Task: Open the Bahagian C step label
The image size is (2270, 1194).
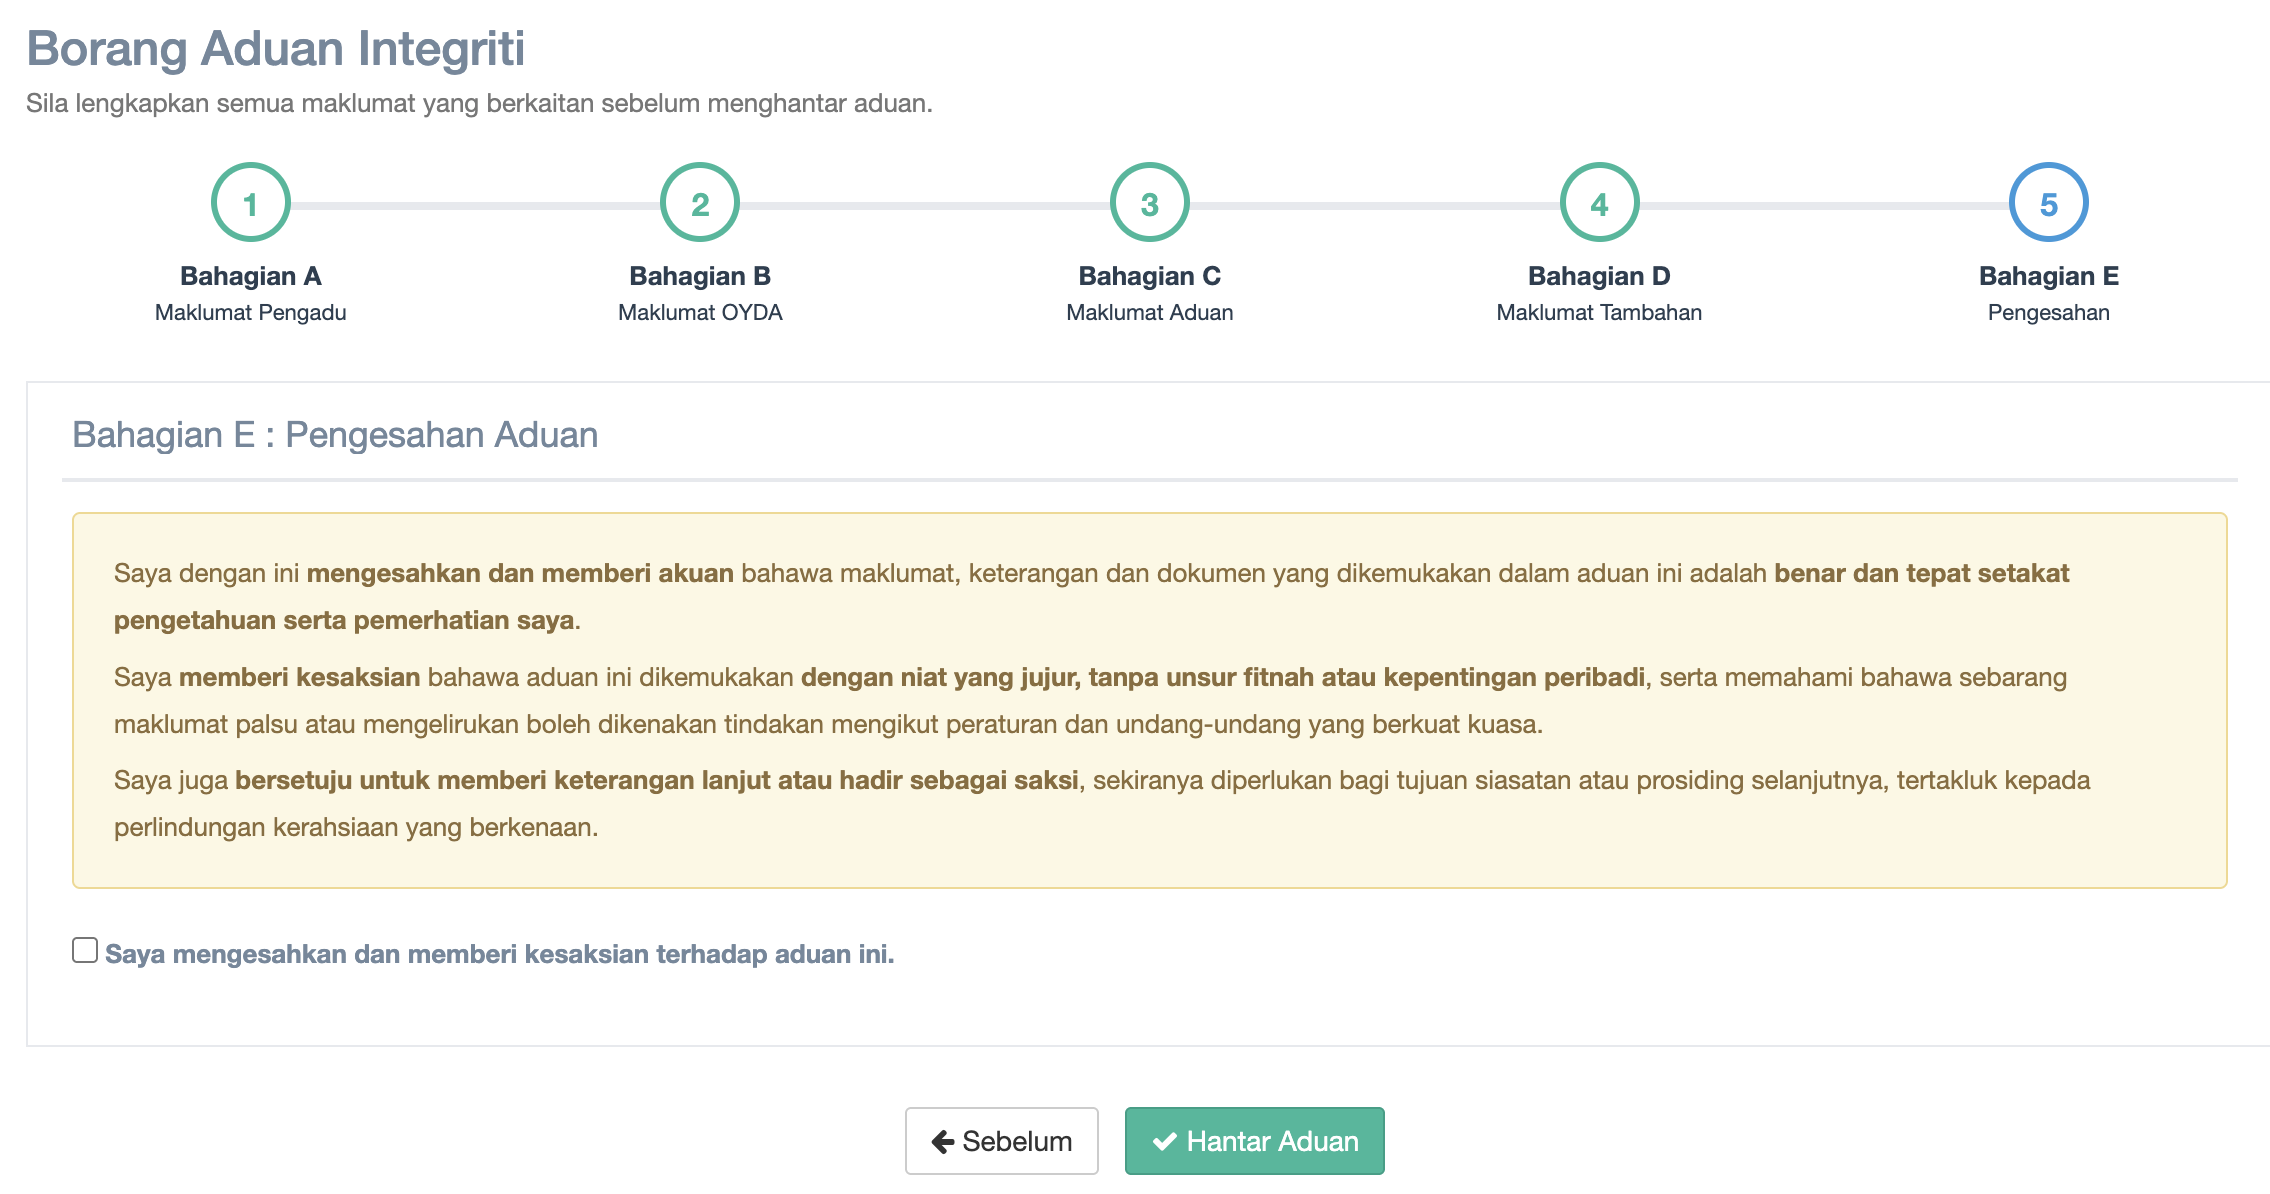Action: (1150, 276)
